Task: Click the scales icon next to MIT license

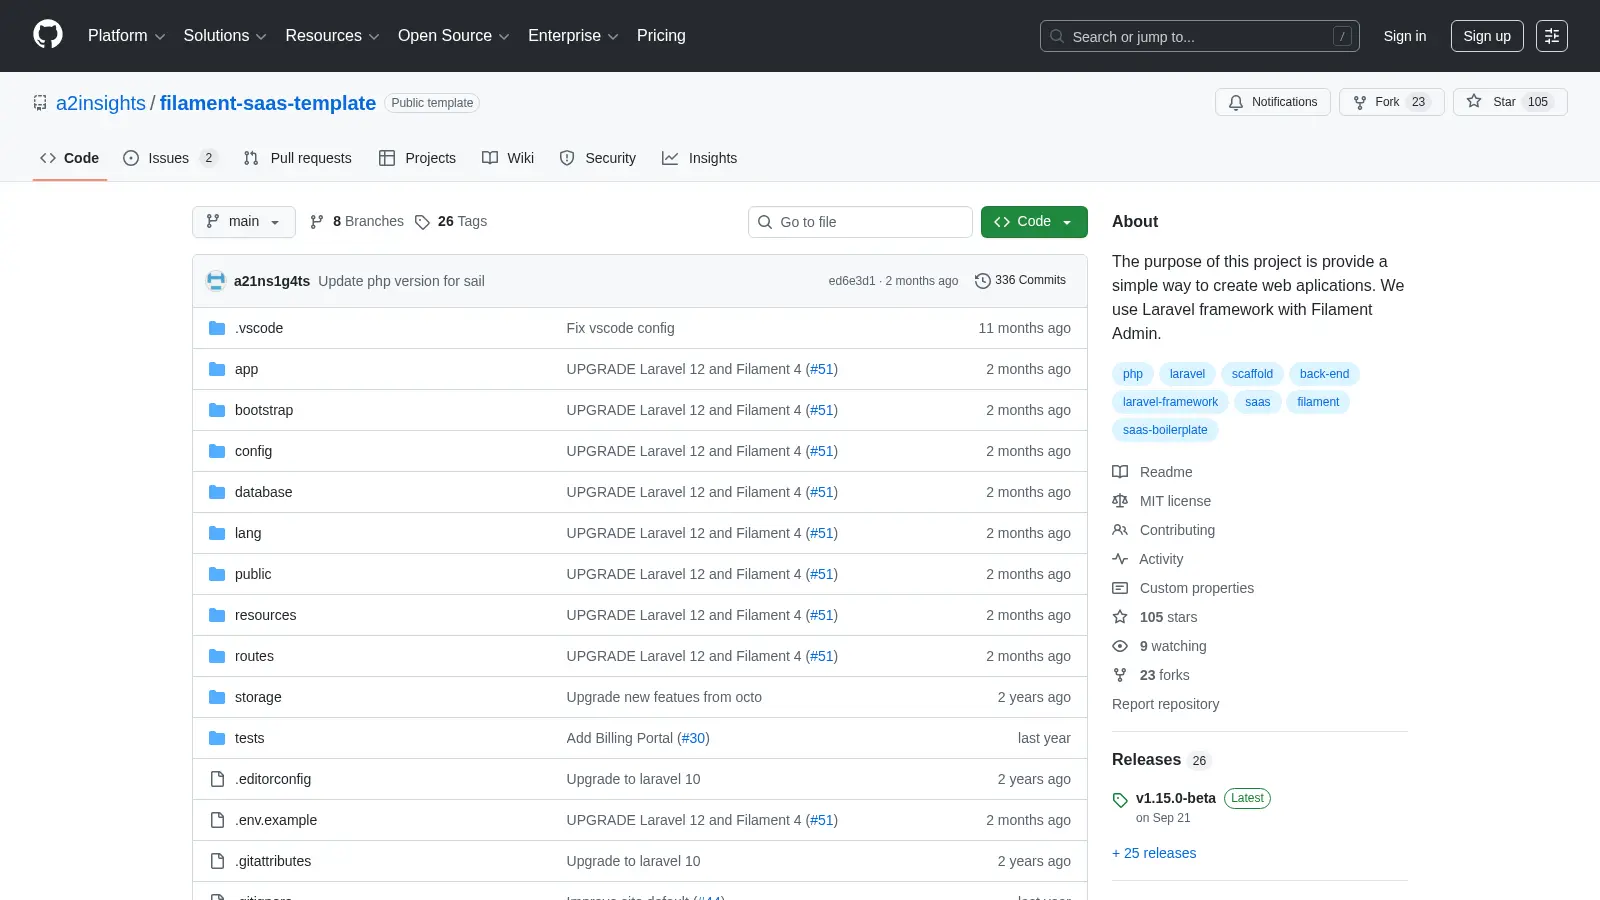Action: click(x=1120, y=501)
